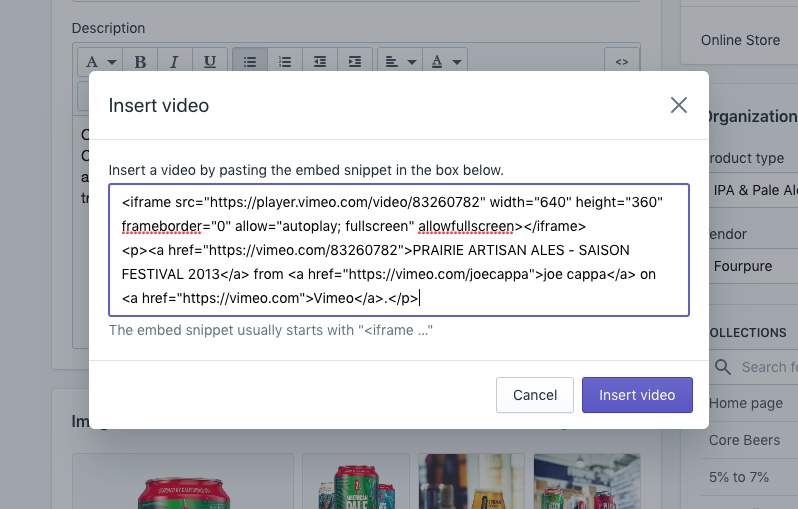Toggle underline formatting in description toolbar
The image size is (798, 509).
coord(210,62)
